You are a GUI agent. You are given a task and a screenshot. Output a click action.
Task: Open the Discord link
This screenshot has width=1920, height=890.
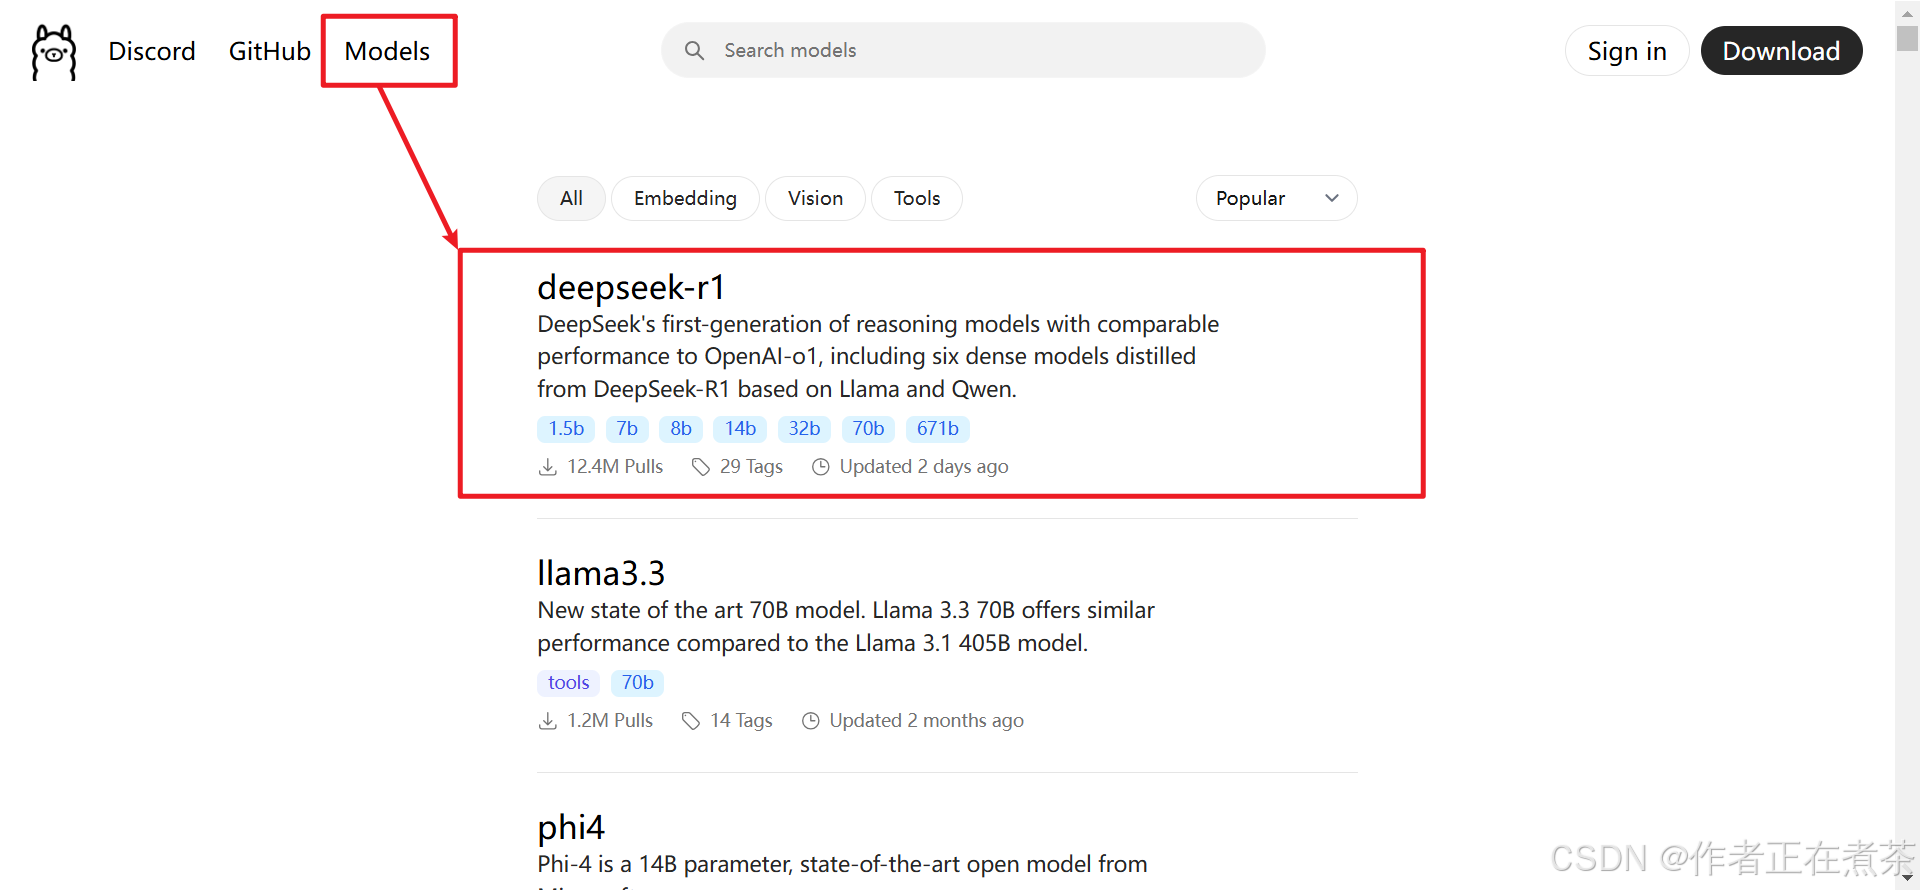(152, 51)
